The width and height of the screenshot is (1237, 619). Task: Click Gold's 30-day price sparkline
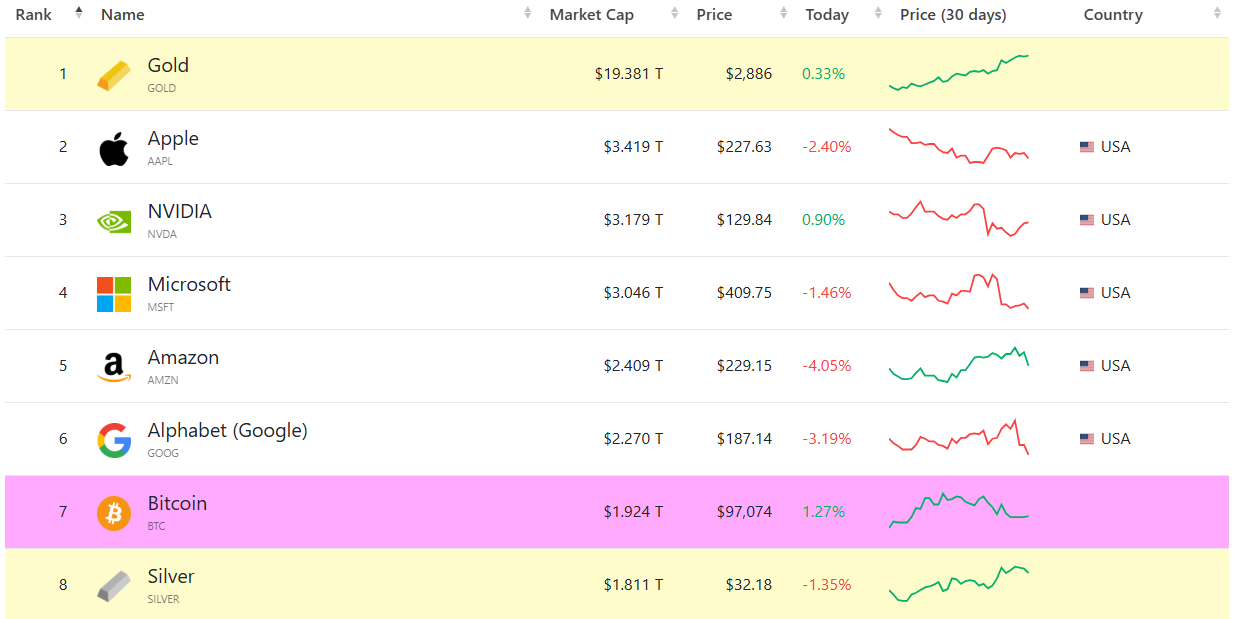(959, 73)
